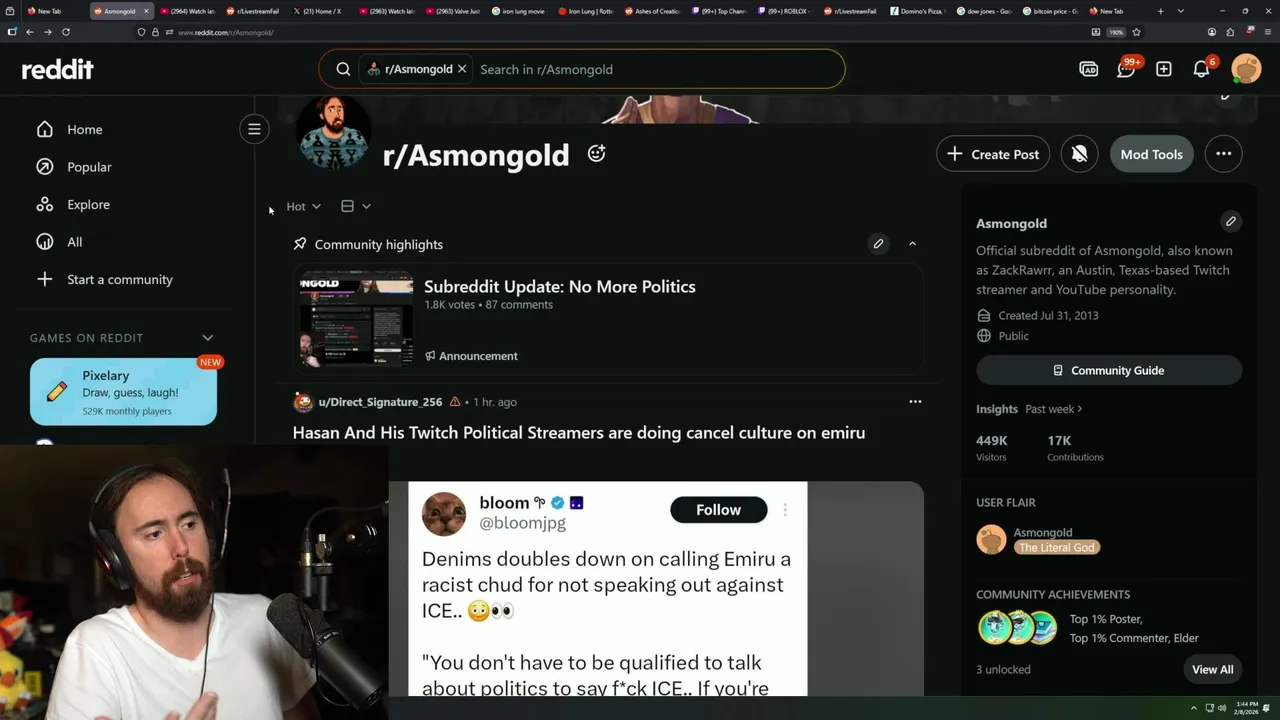Viewport: 1280px width, 720px height.
Task: Select Explore in the left navigation
Action: (88, 204)
